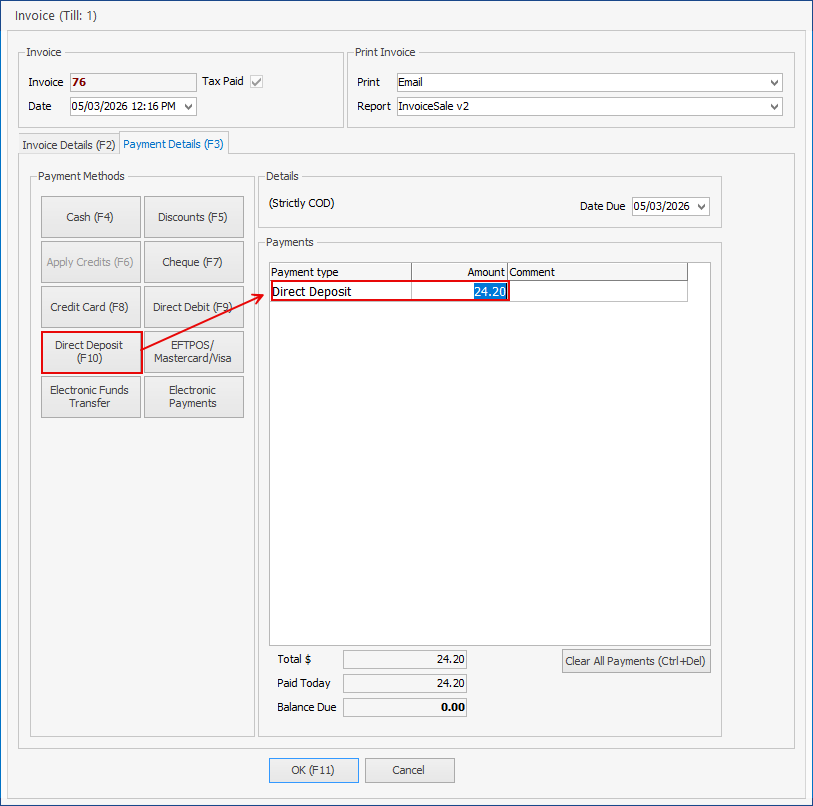813x806 pixels.
Task: Choose Electronic Funds Transfer
Action: click(90, 397)
